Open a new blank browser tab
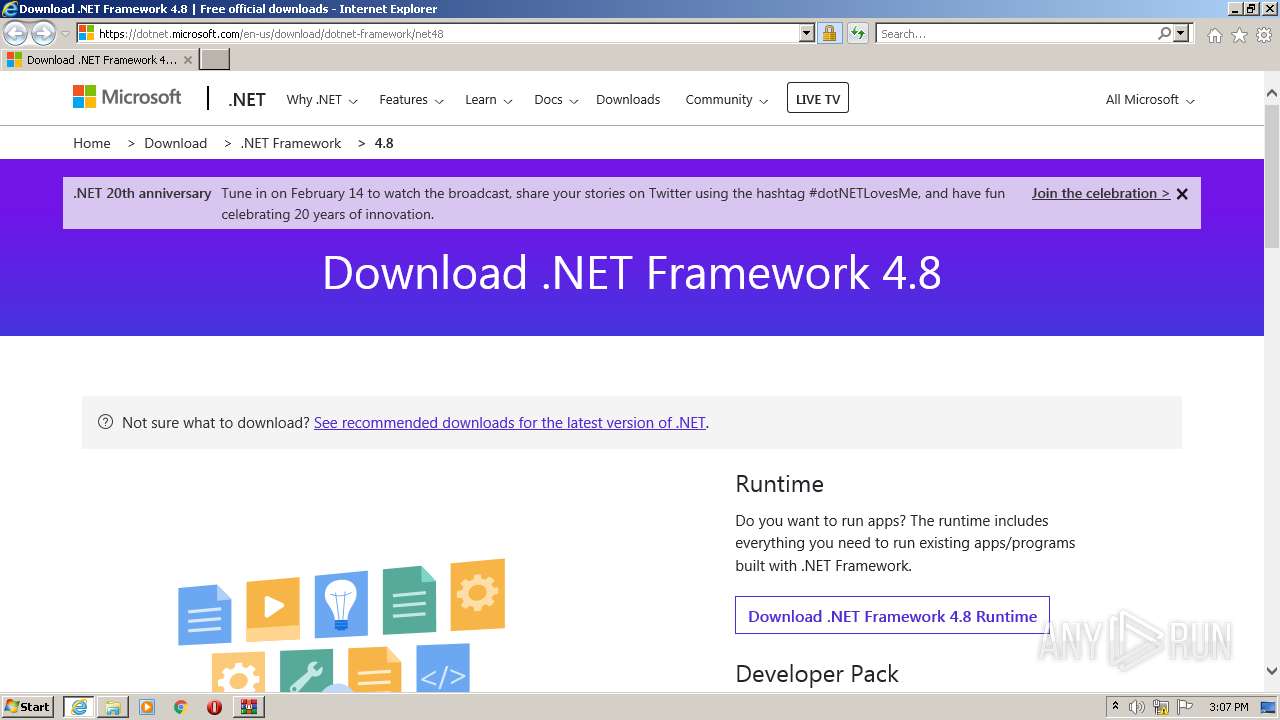 215,60
